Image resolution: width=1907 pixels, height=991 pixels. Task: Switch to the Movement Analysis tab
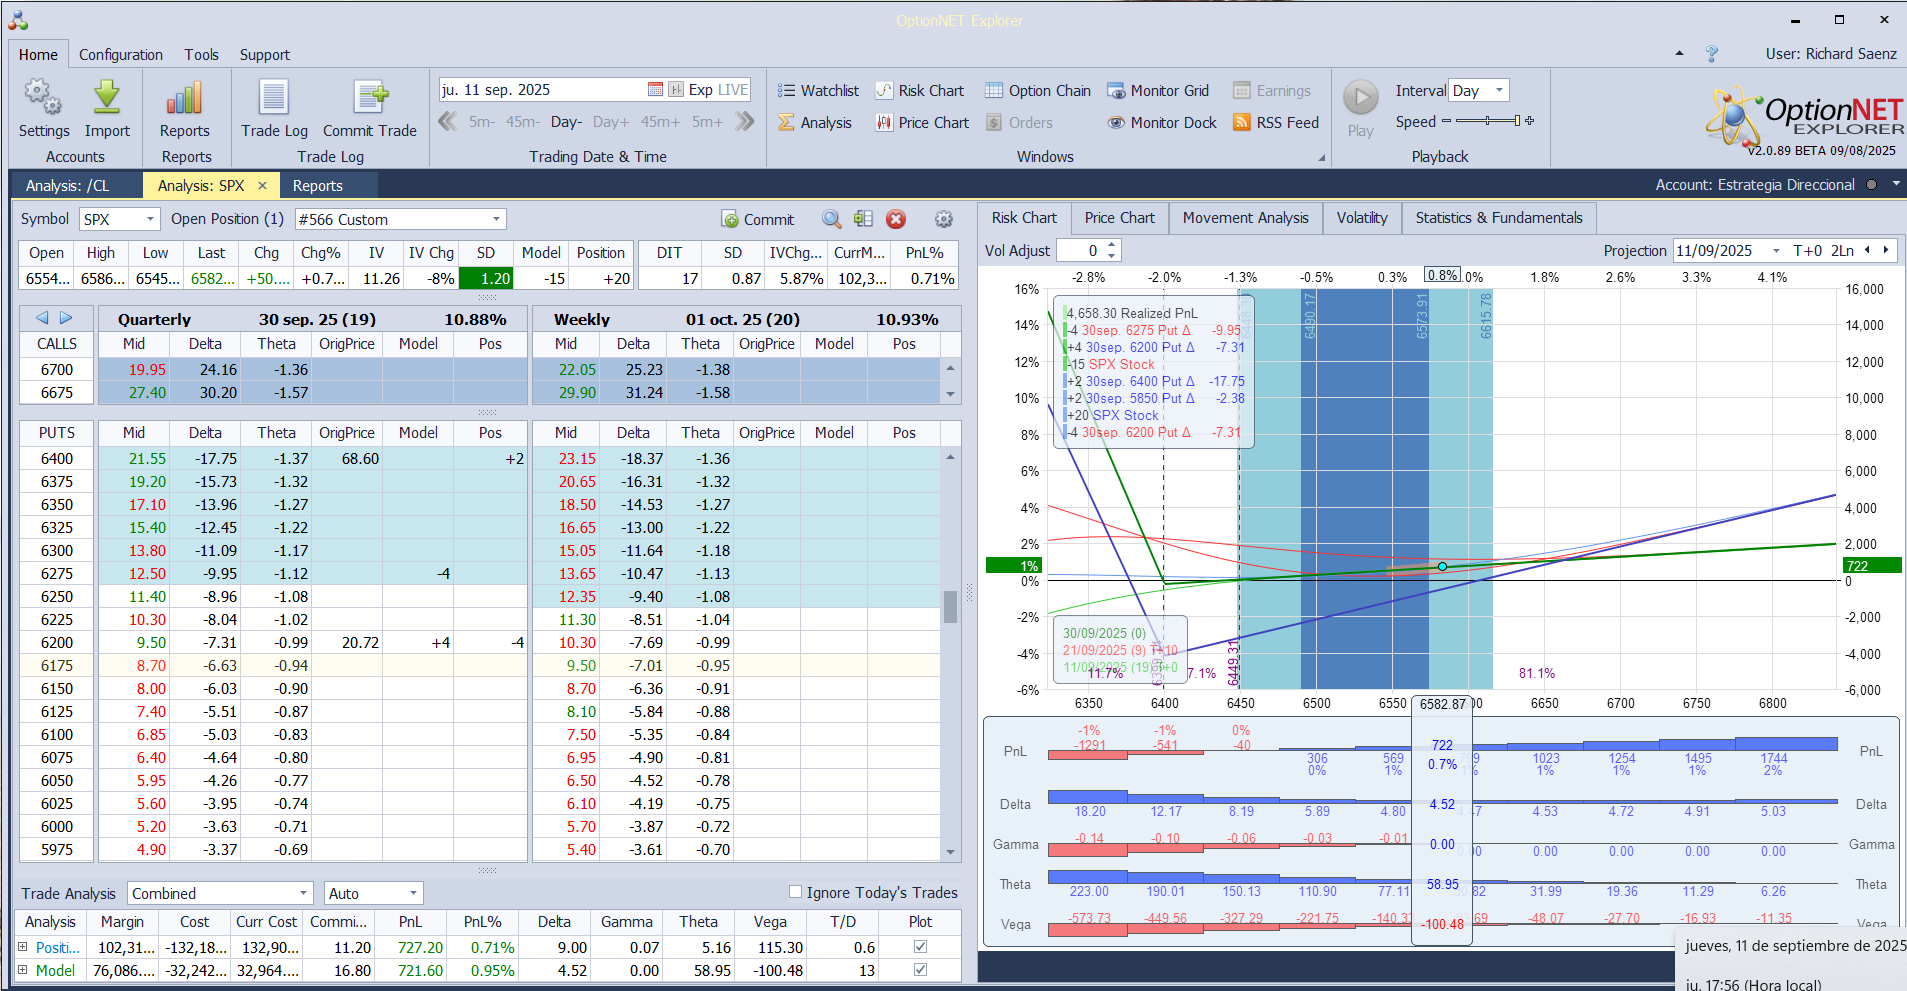(x=1245, y=218)
